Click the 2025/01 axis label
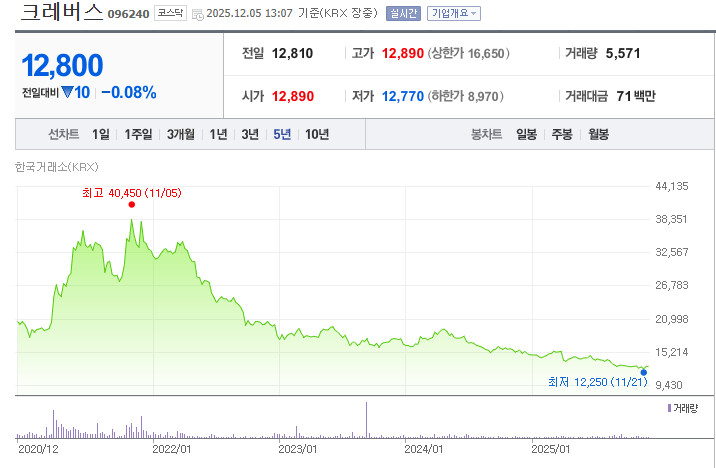This screenshot has height=468, width=716. (551, 449)
